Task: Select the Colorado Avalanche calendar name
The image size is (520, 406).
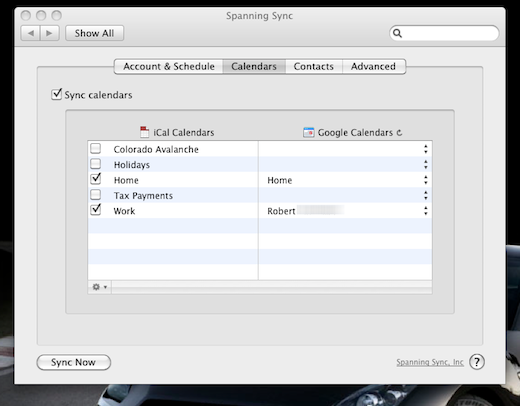Action: [x=156, y=149]
